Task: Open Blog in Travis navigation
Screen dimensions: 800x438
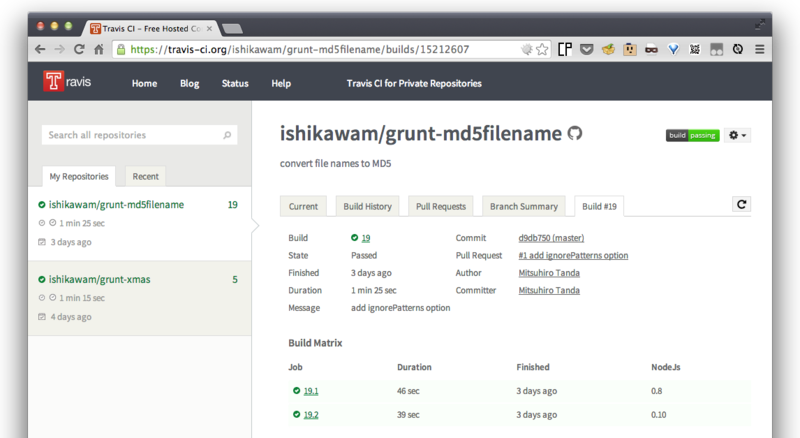Action: 189,83
